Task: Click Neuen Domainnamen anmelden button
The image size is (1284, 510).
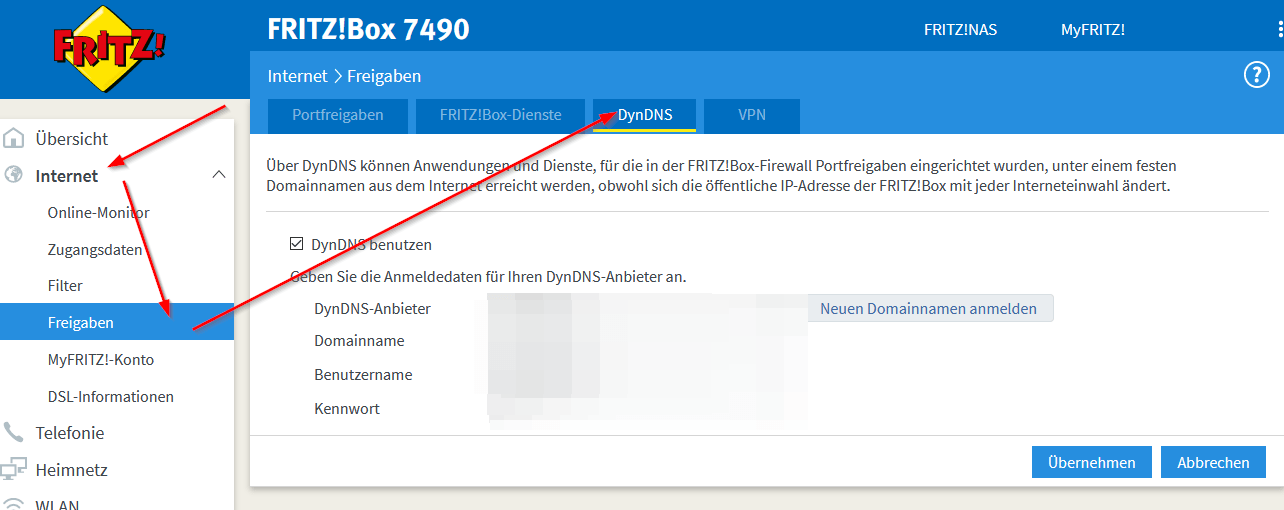Action: point(929,308)
